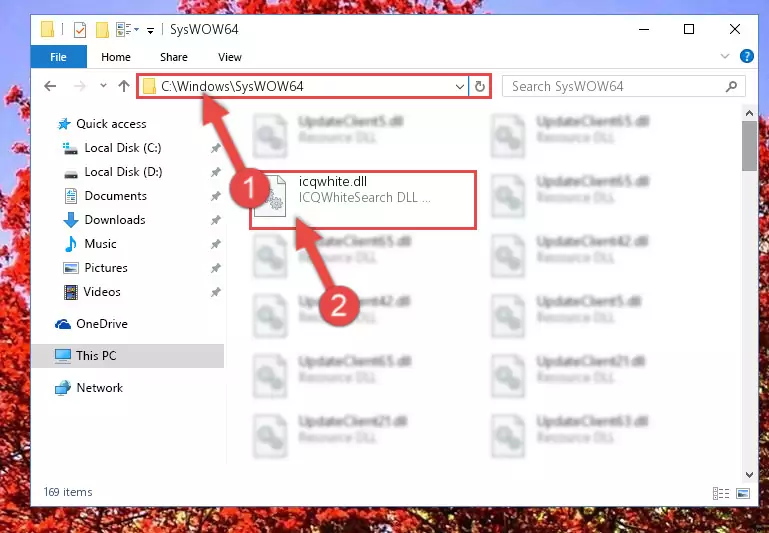This screenshot has width=769, height=533.
Task: Open Videos in sidebar
Action: coord(102,292)
